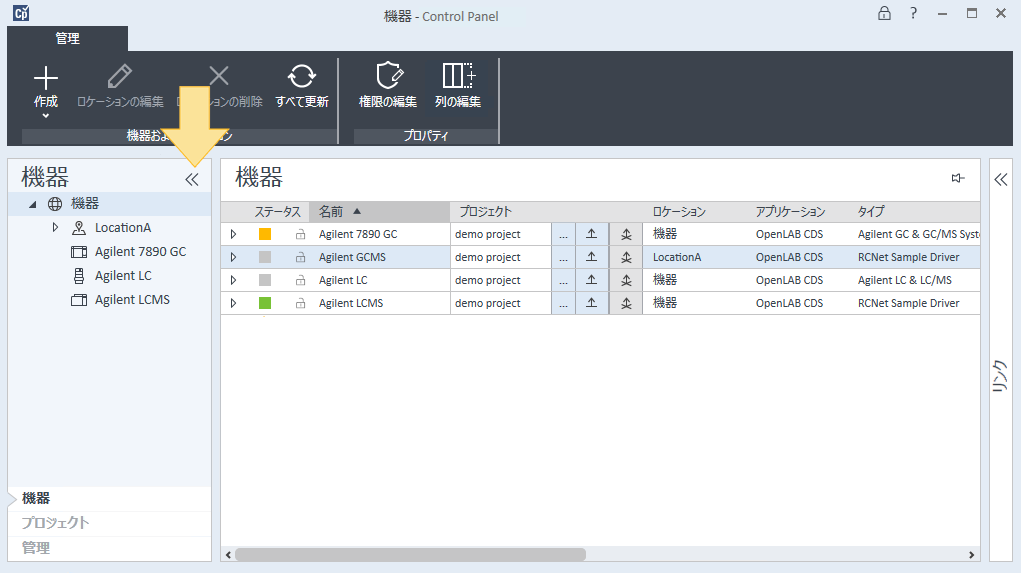Open 列の編集 column editor icon
Screen dimensions: 1021x573
pos(458,76)
